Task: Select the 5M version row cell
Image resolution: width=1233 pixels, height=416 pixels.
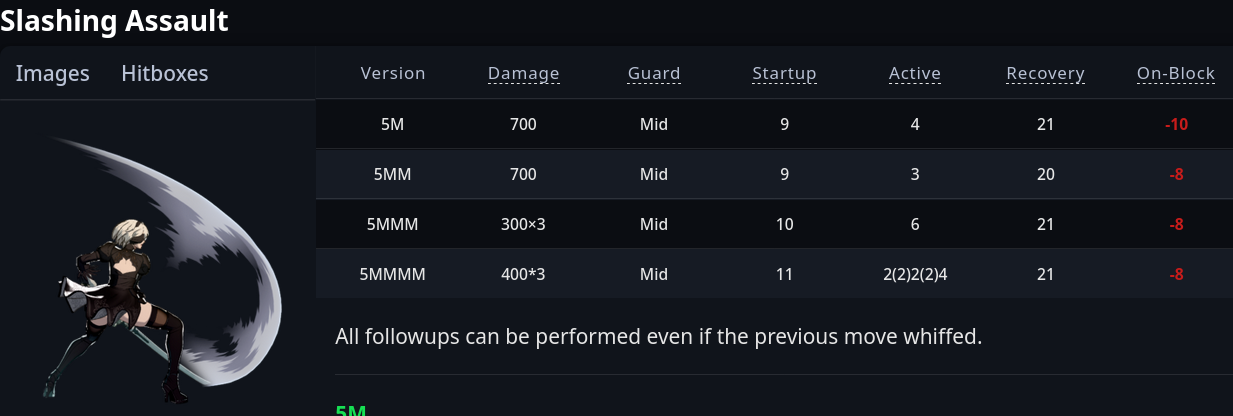Action: coord(393,125)
